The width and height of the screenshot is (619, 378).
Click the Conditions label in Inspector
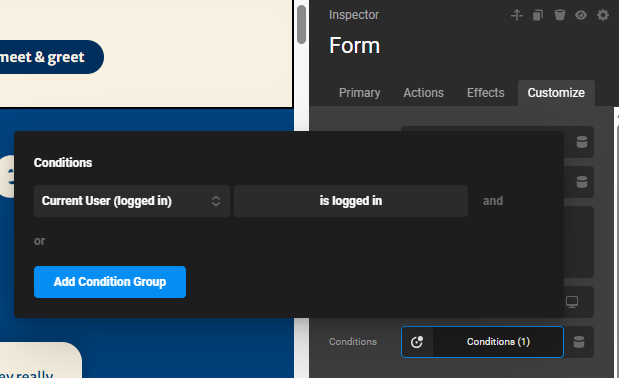(x=353, y=342)
